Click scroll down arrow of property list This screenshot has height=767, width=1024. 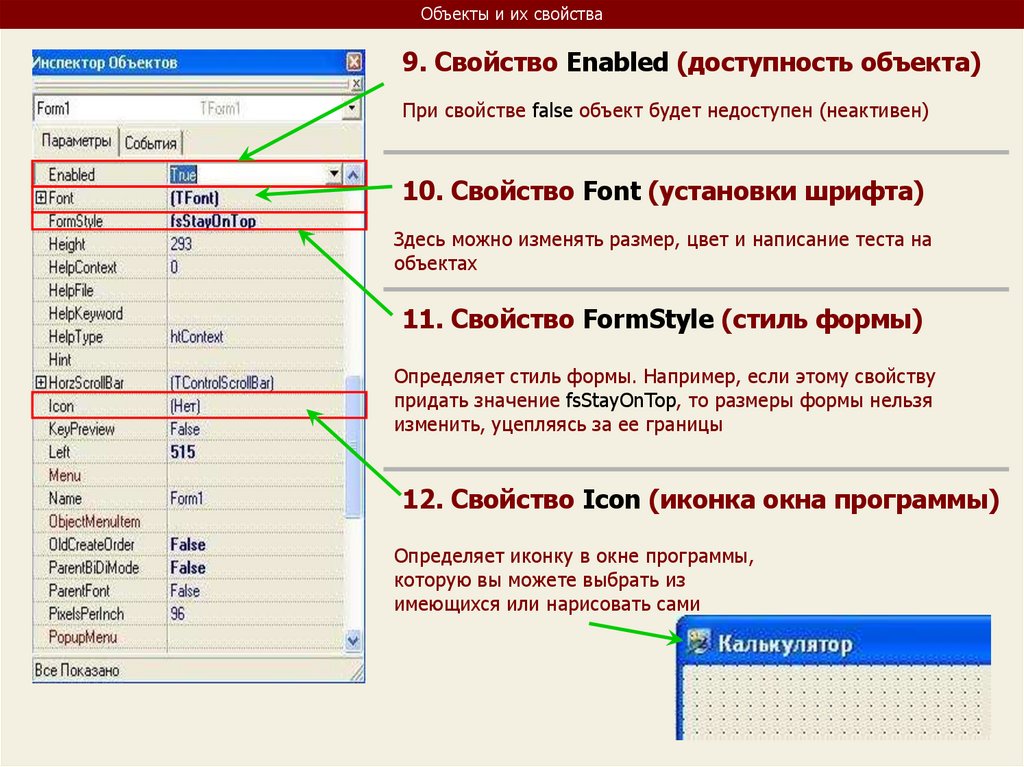353,640
